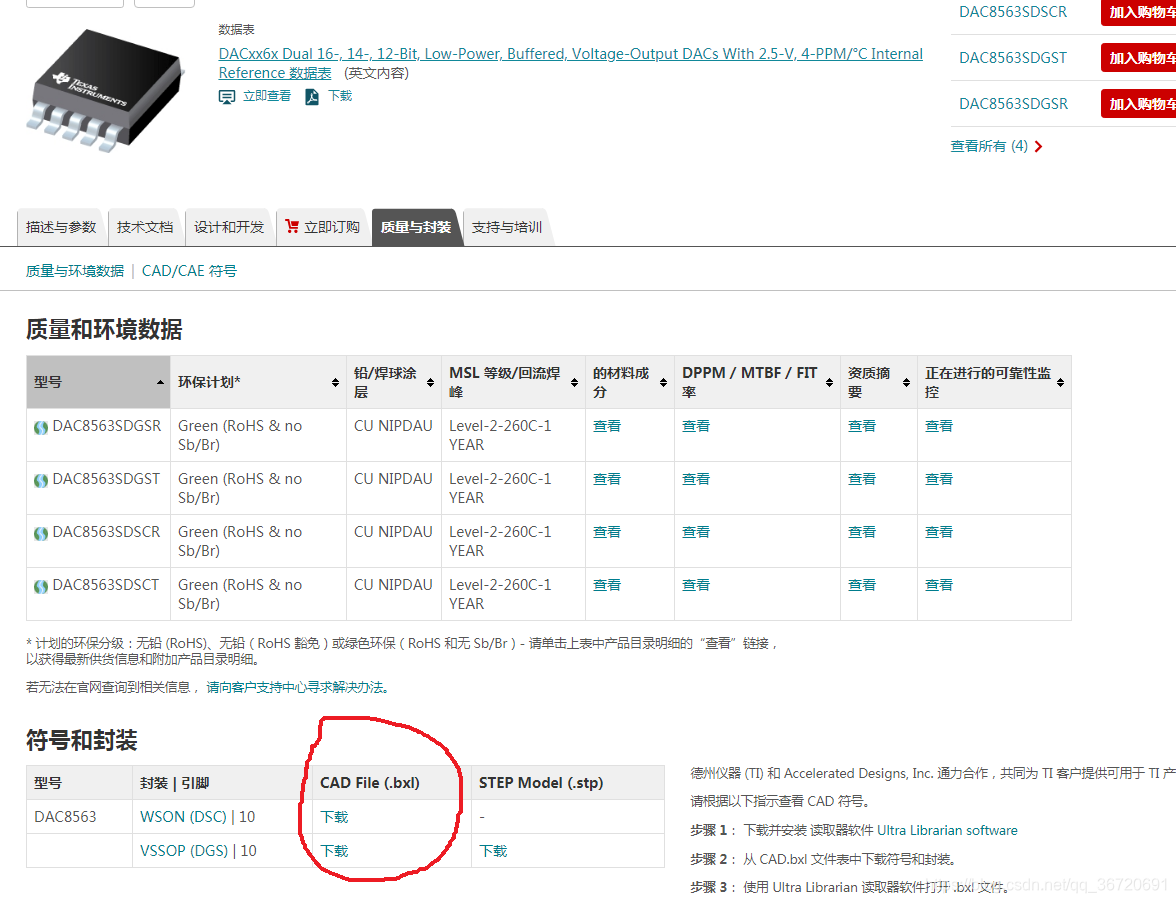
Task: Click the view-online icon beside 立即查看
Action: pyautogui.click(x=226, y=97)
